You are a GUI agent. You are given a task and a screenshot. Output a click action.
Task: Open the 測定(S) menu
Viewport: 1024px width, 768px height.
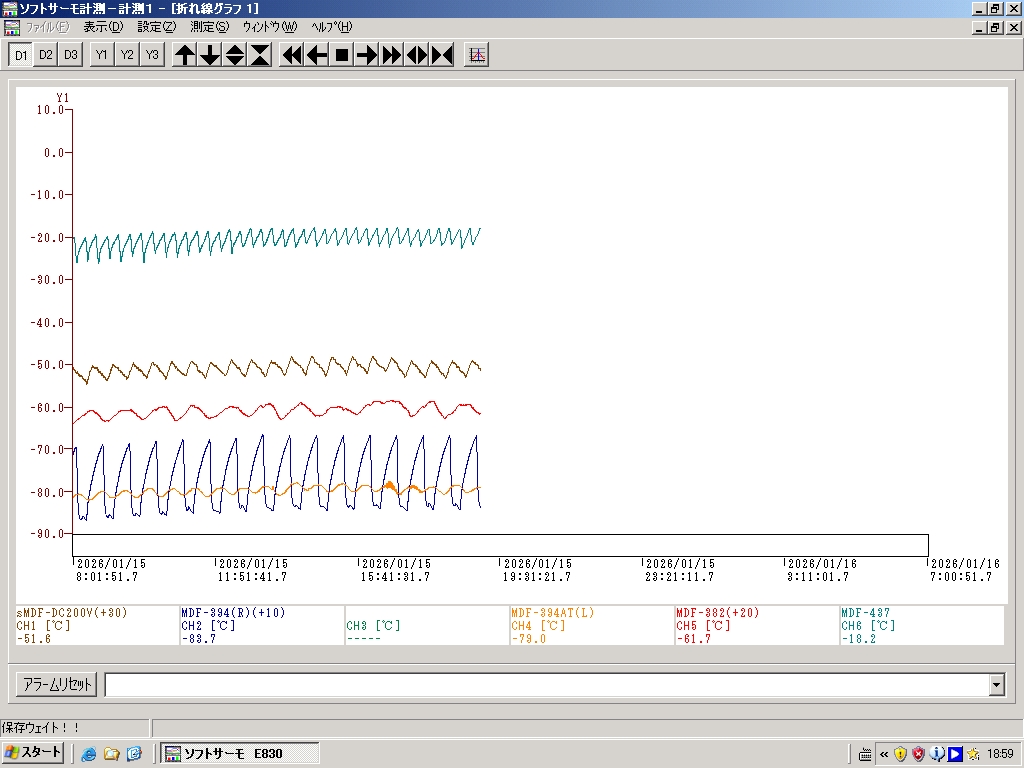point(209,27)
